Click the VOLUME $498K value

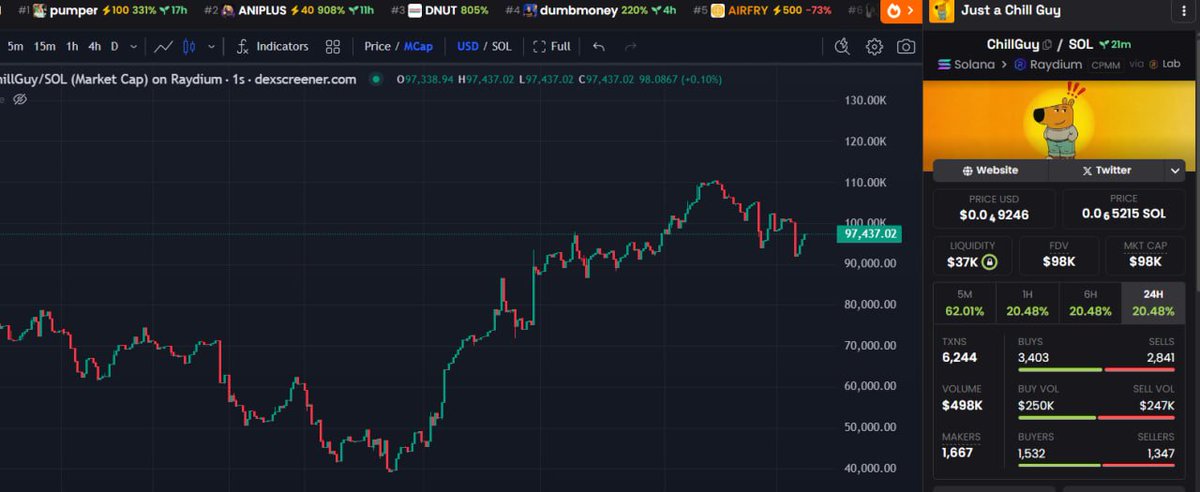[x=962, y=405]
